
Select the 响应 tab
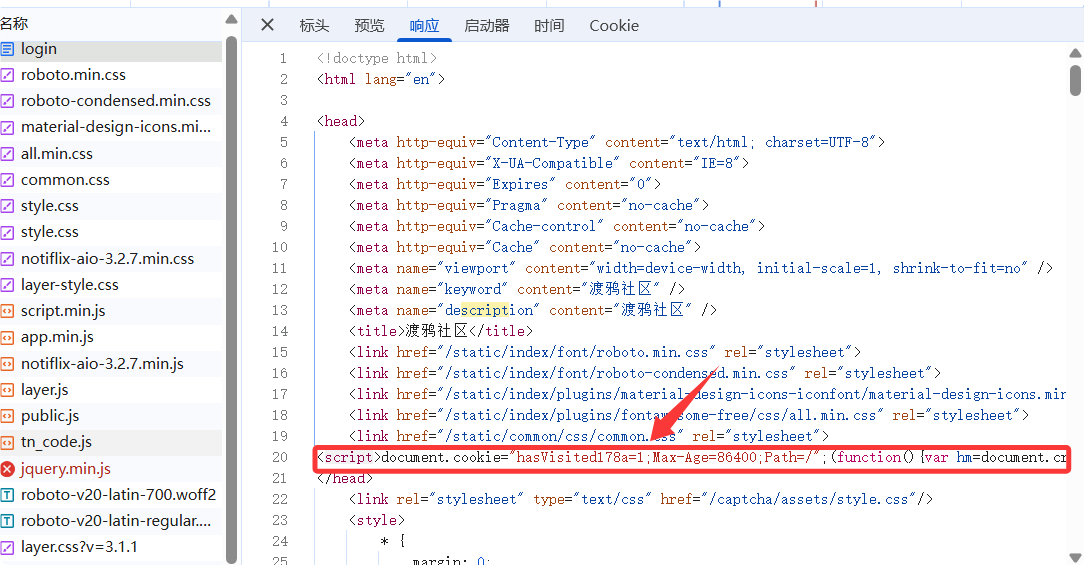coord(424,26)
